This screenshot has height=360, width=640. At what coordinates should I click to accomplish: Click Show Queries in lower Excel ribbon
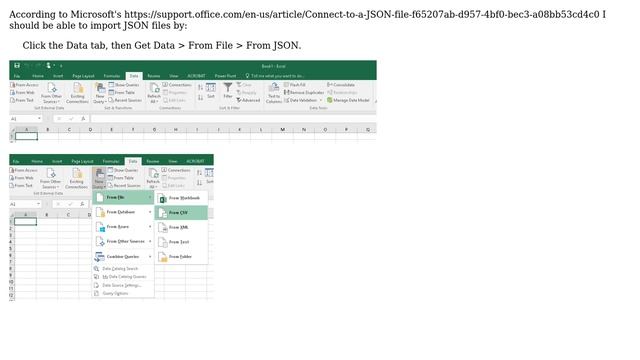tap(123, 170)
